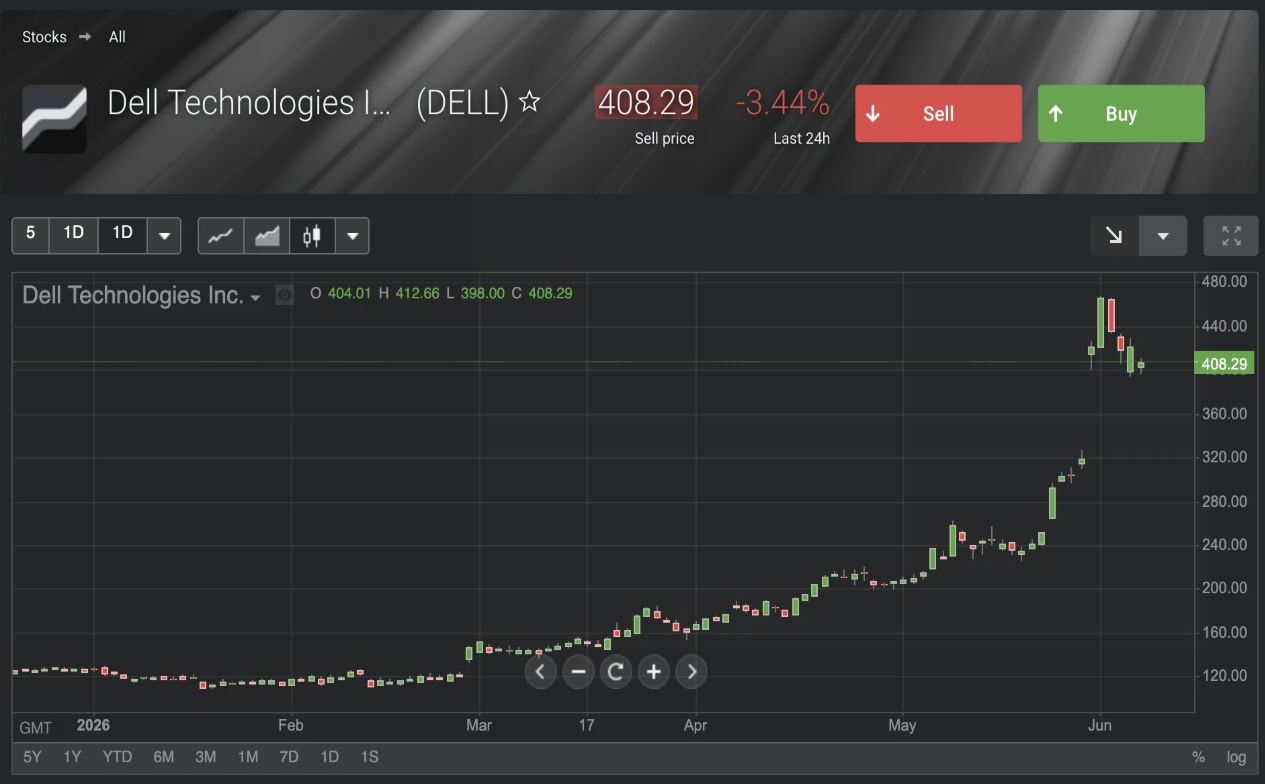Click the 240.00 price axis label

coord(1223,545)
